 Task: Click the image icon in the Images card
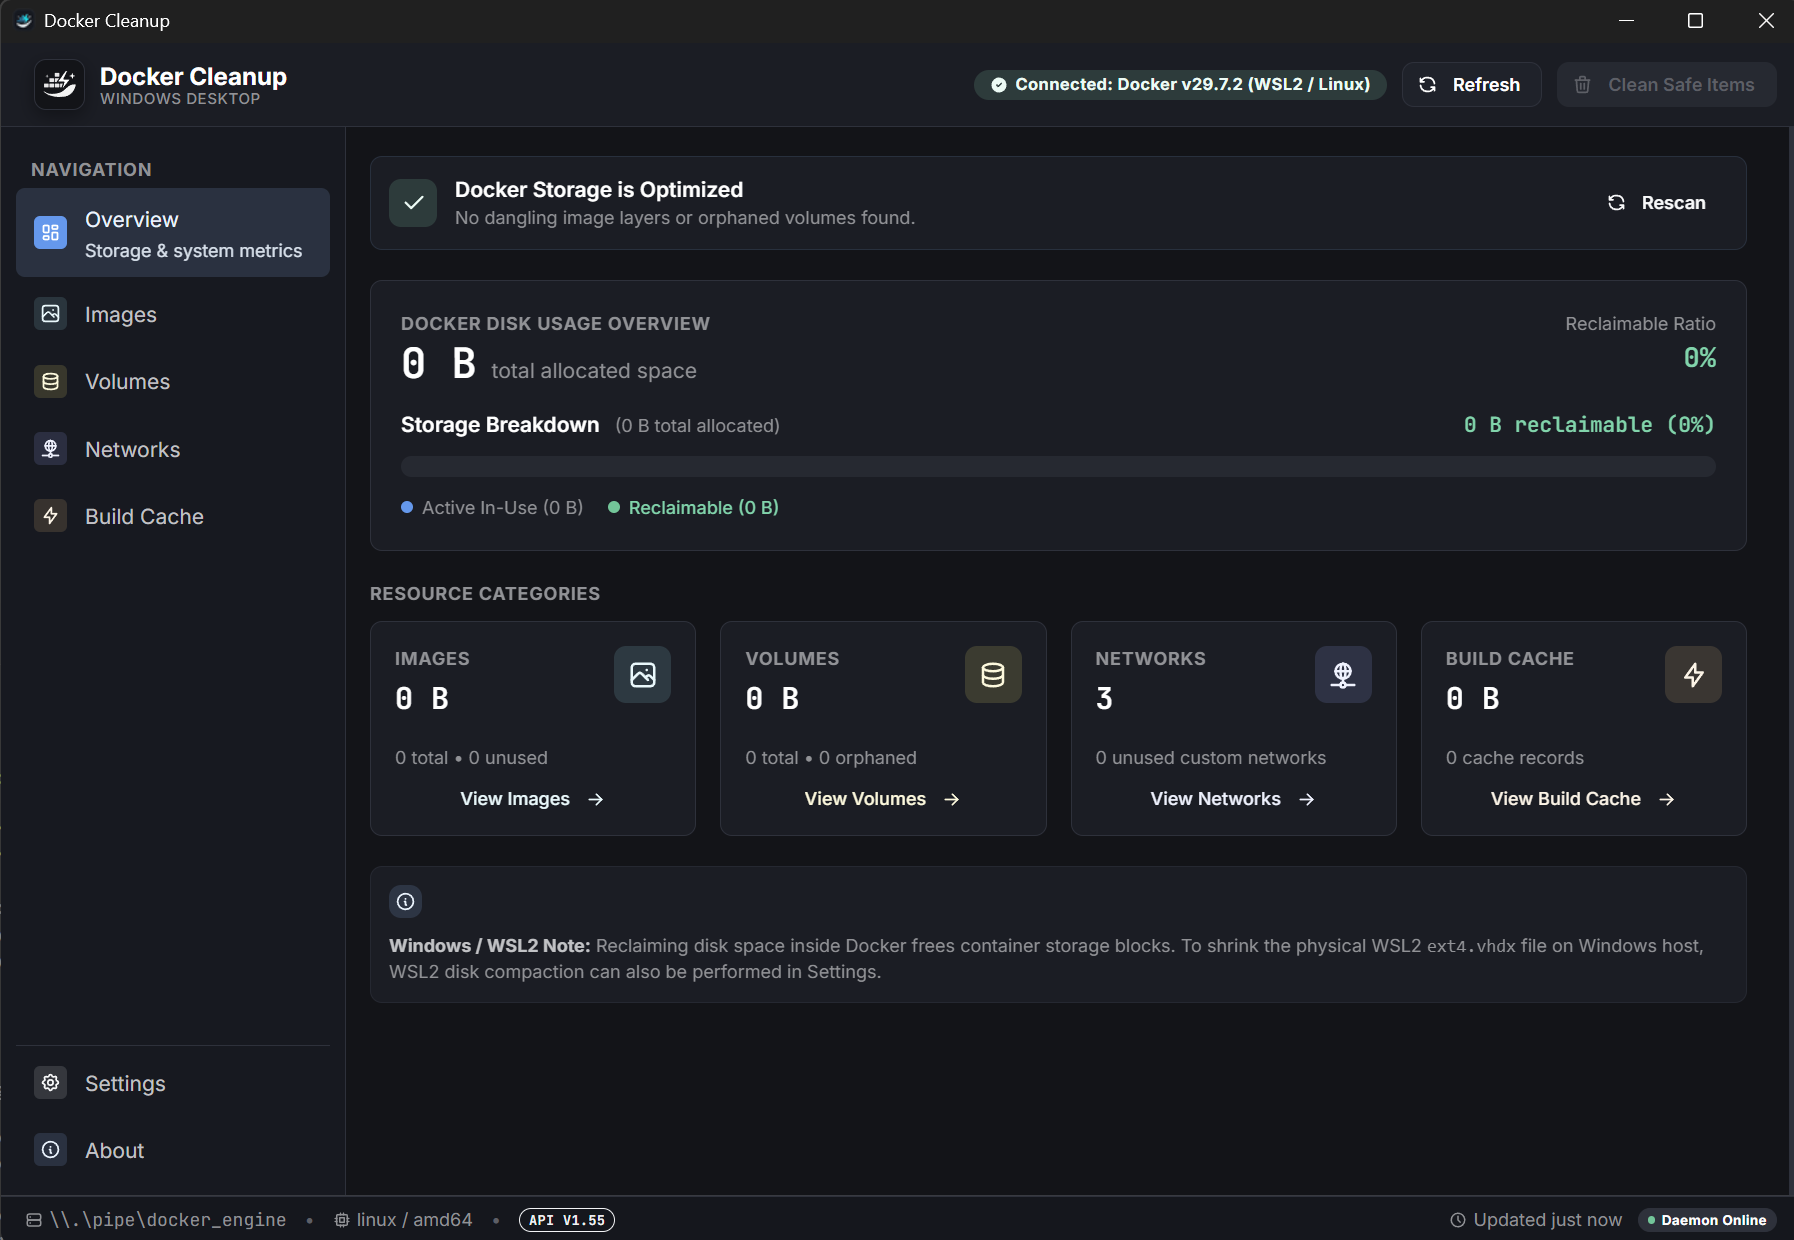click(x=642, y=675)
